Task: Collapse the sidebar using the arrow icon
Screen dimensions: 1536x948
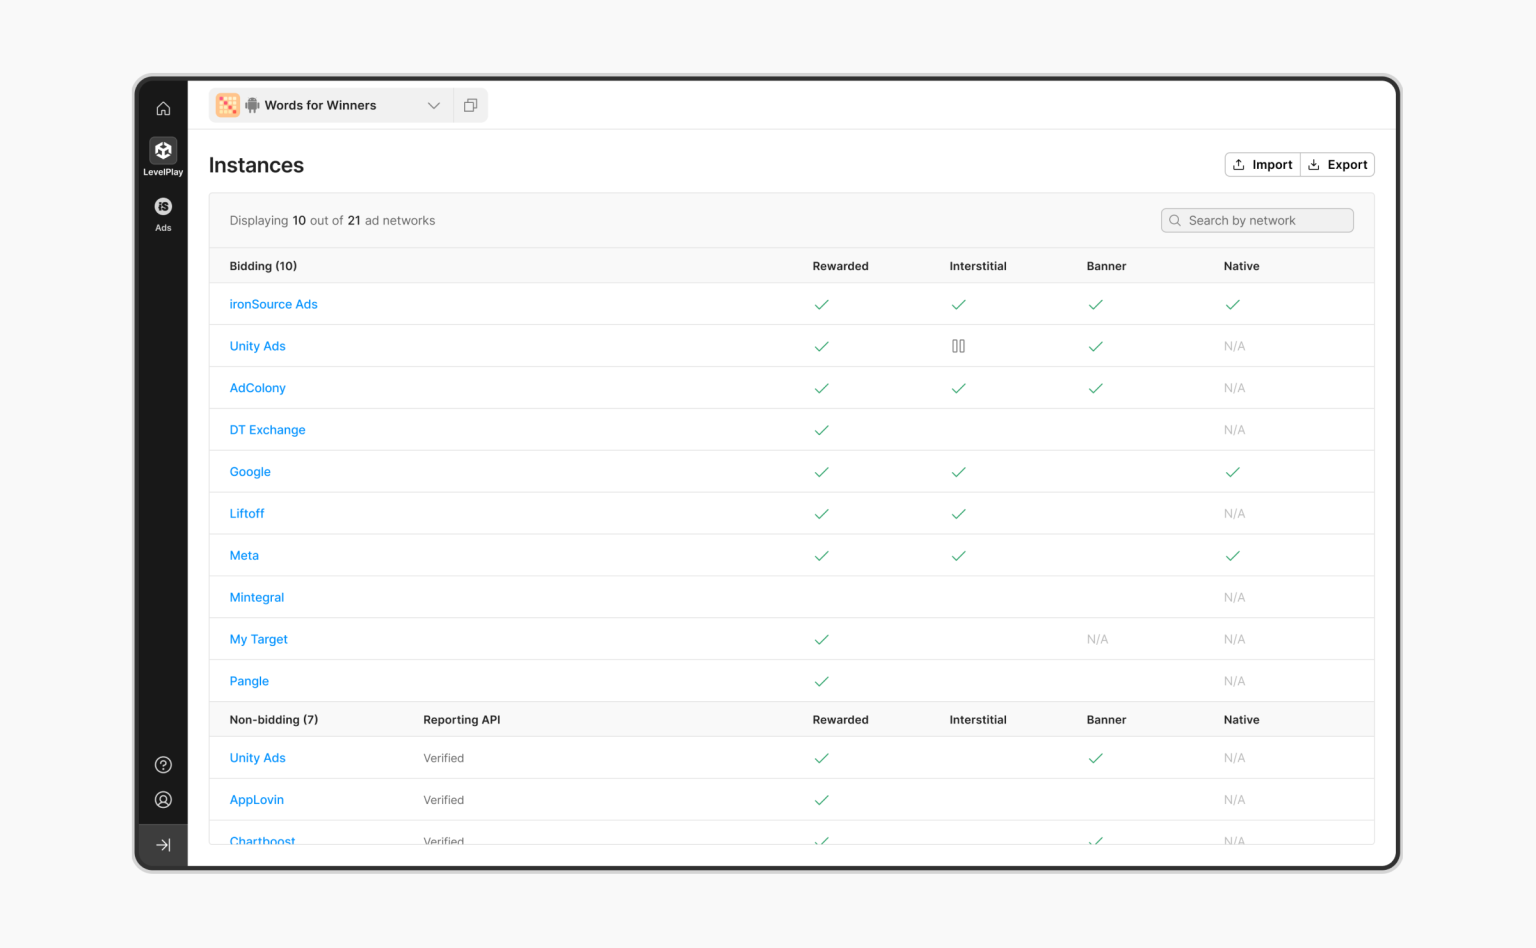Action: point(163,844)
